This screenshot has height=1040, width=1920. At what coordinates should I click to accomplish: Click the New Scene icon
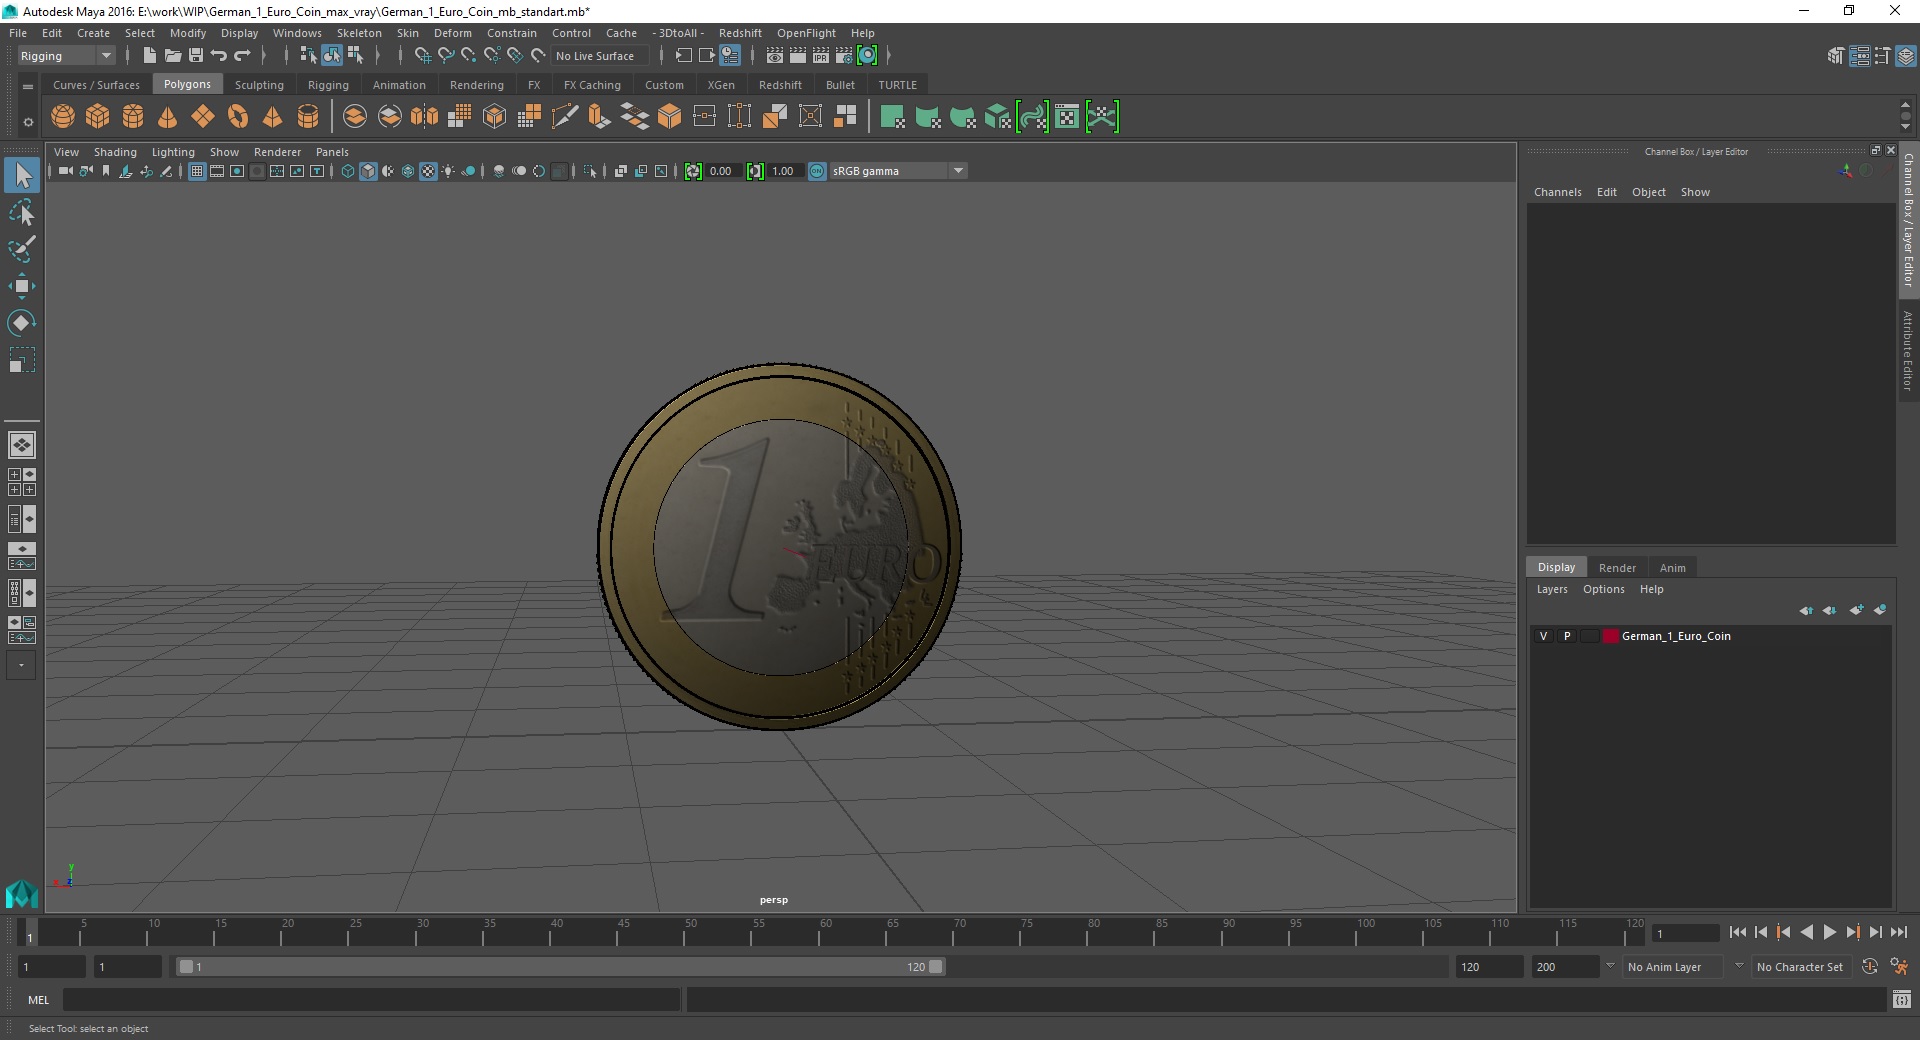pyautogui.click(x=149, y=56)
